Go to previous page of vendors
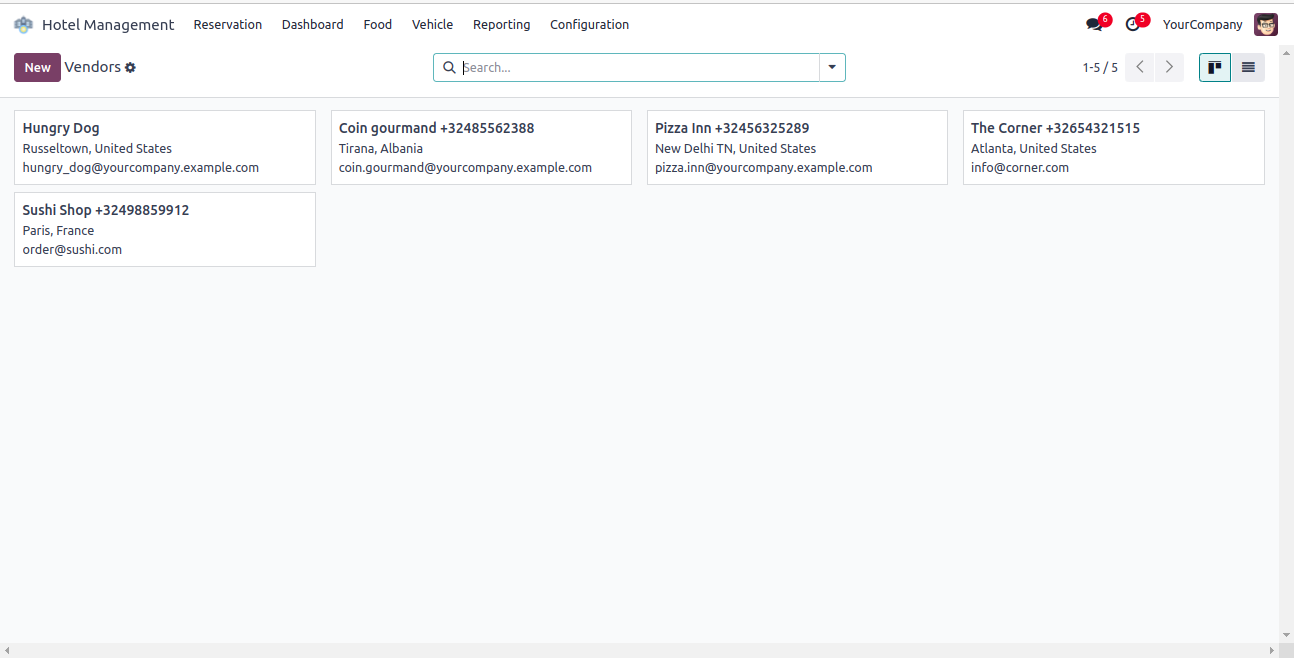 pyautogui.click(x=1140, y=67)
